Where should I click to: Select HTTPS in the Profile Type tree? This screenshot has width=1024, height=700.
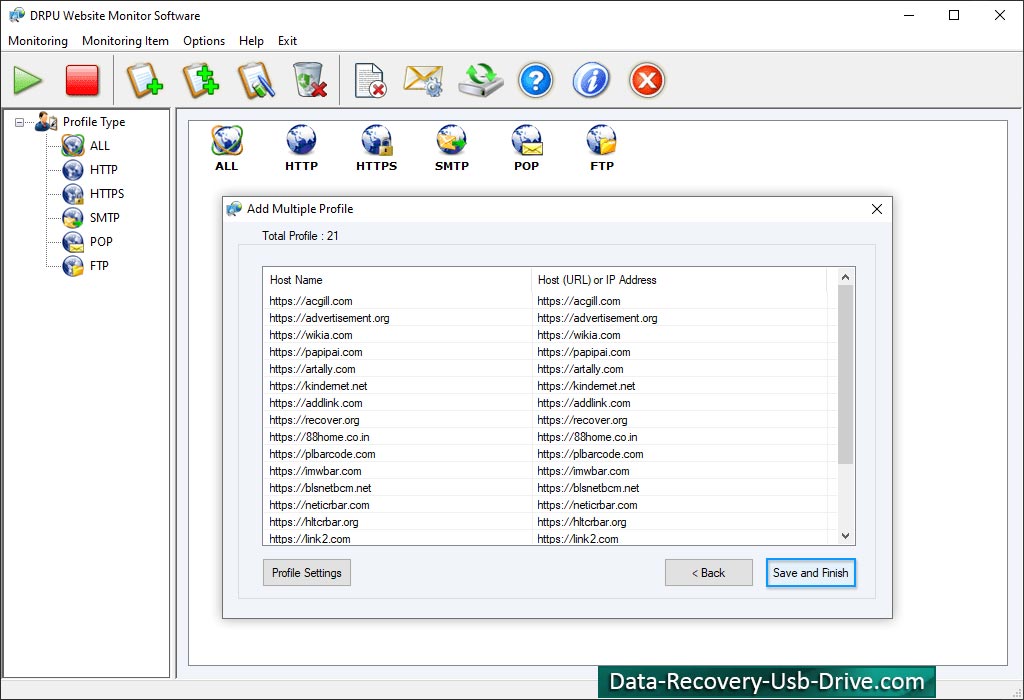(x=106, y=194)
